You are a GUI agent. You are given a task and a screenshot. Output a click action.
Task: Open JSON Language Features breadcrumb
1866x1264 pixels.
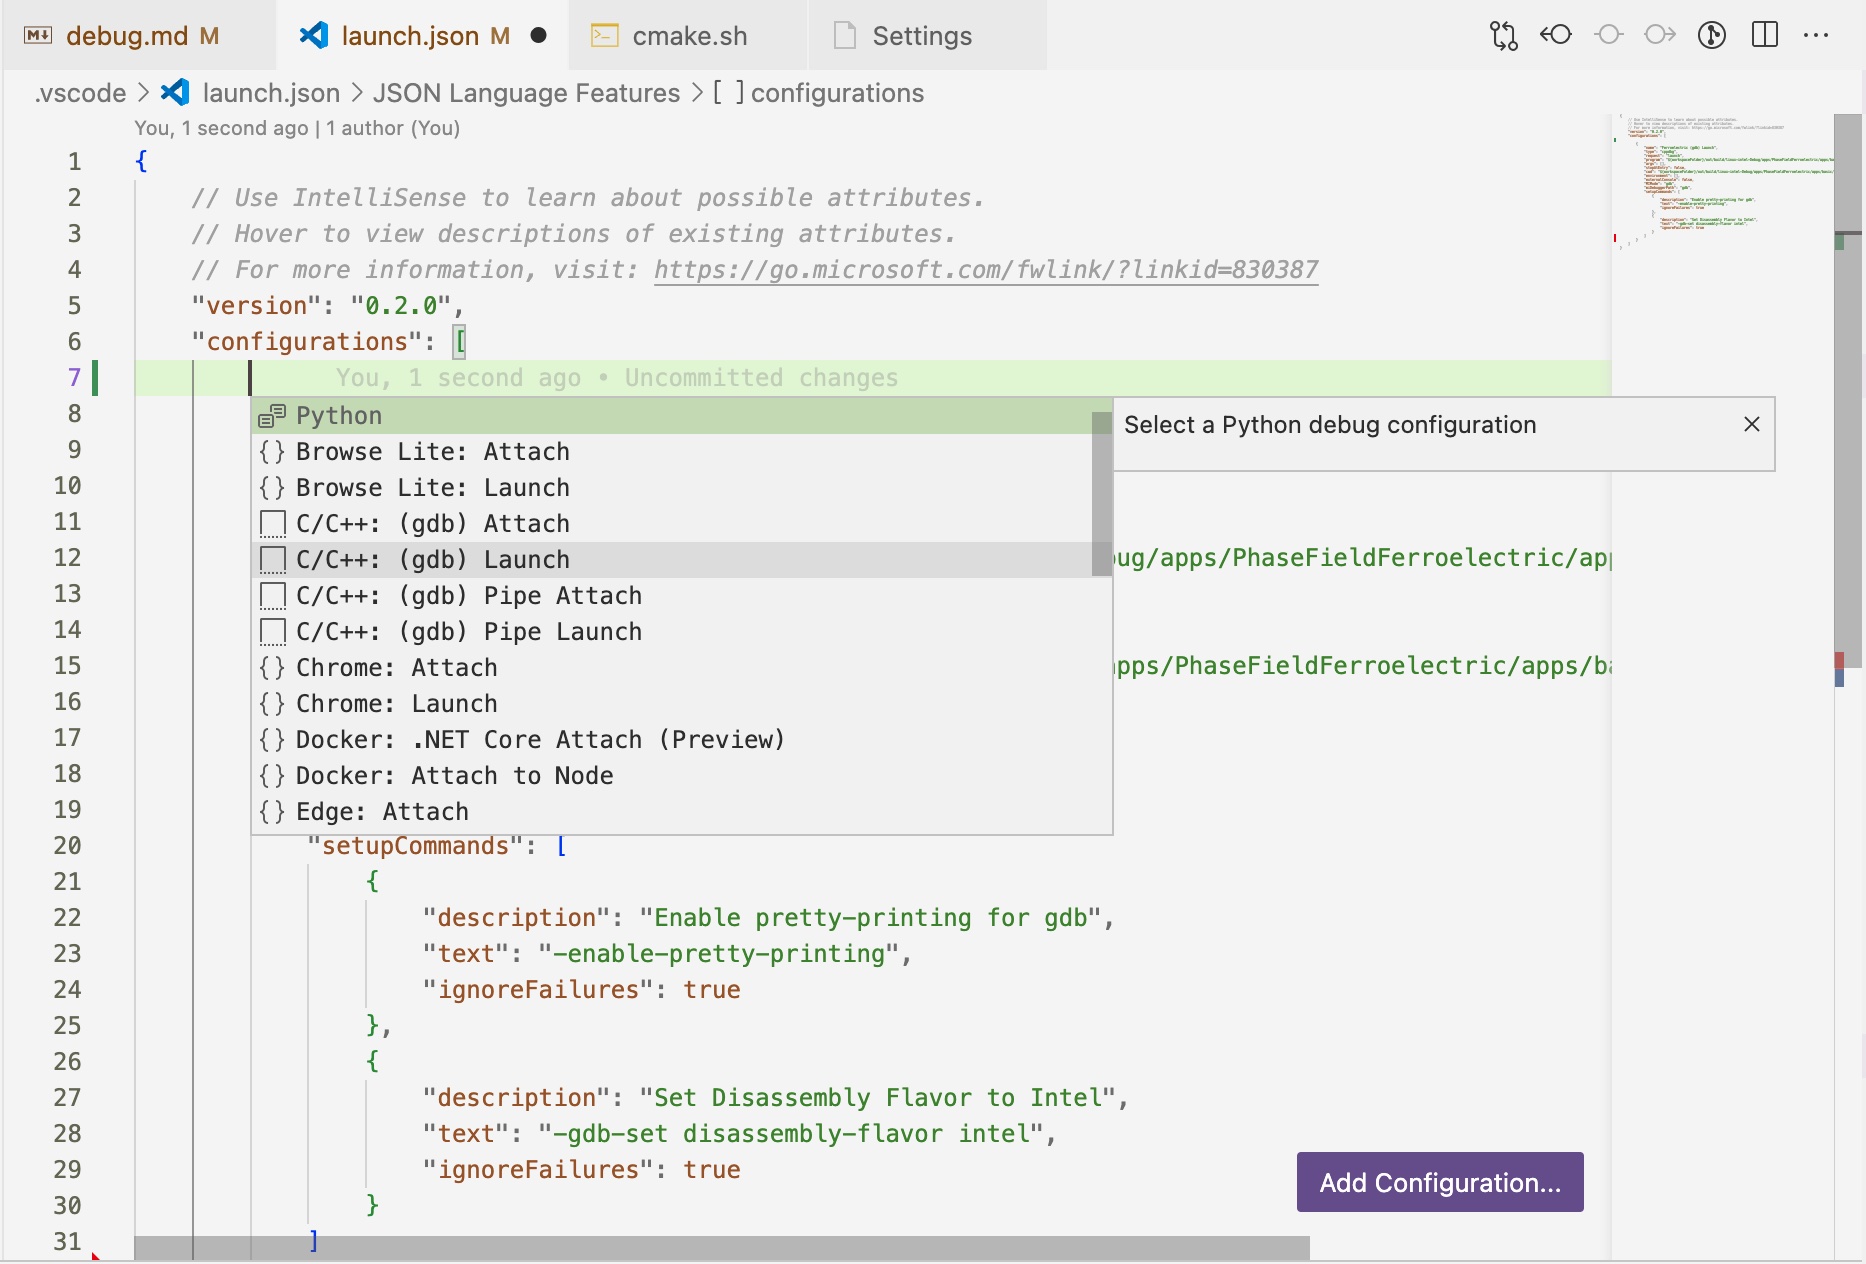click(526, 93)
